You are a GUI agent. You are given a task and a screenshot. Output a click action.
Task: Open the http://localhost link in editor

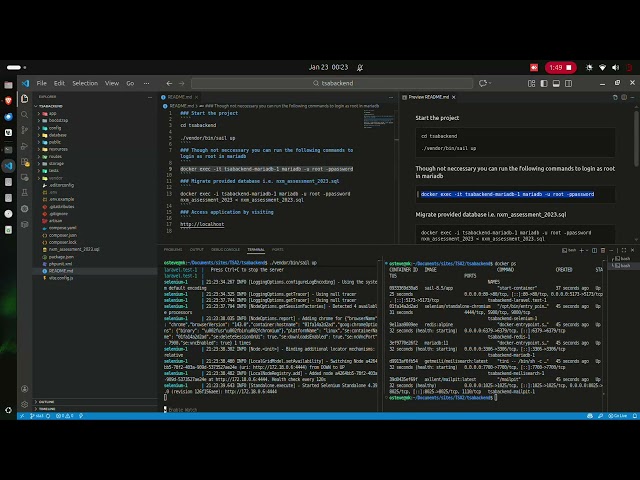(202, 224)
